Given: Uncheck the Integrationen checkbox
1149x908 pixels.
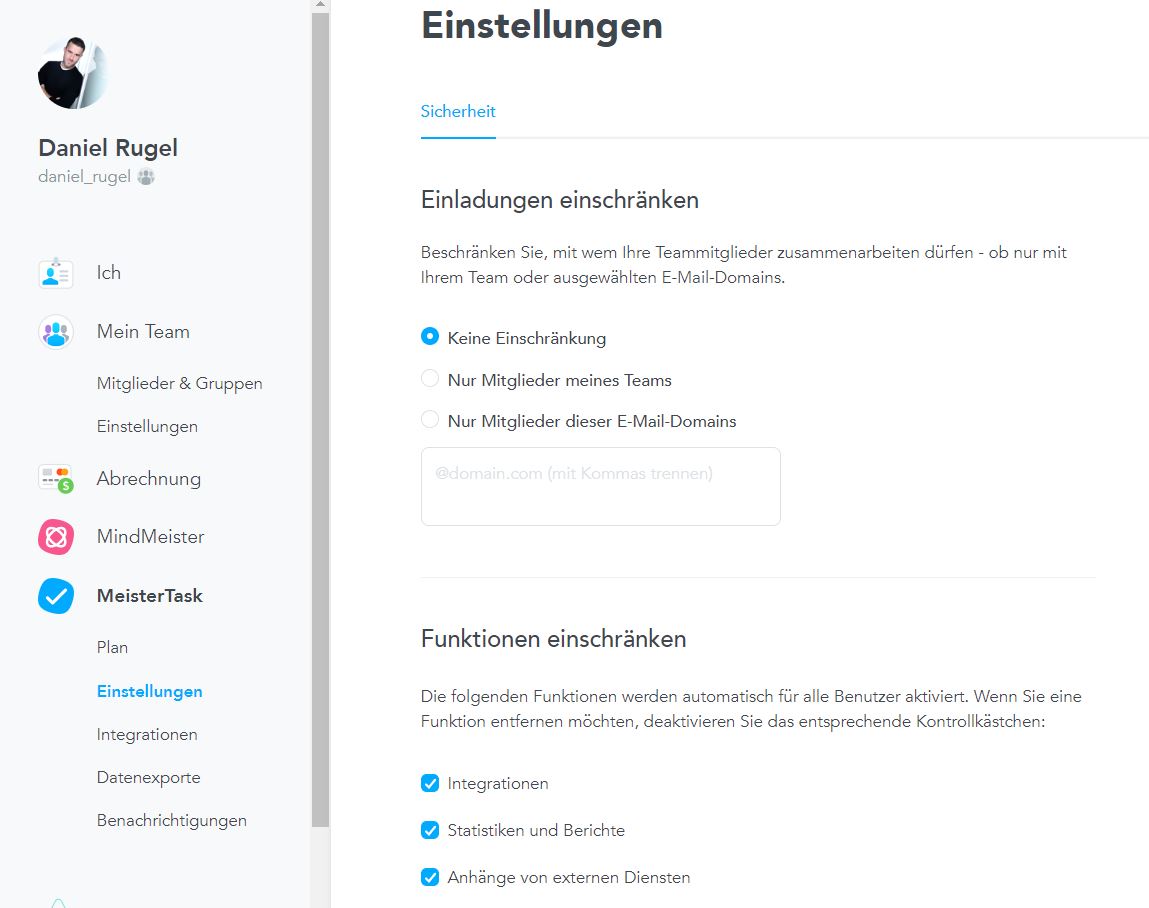Looking at the screenshot, I should (x=430, y=783).
